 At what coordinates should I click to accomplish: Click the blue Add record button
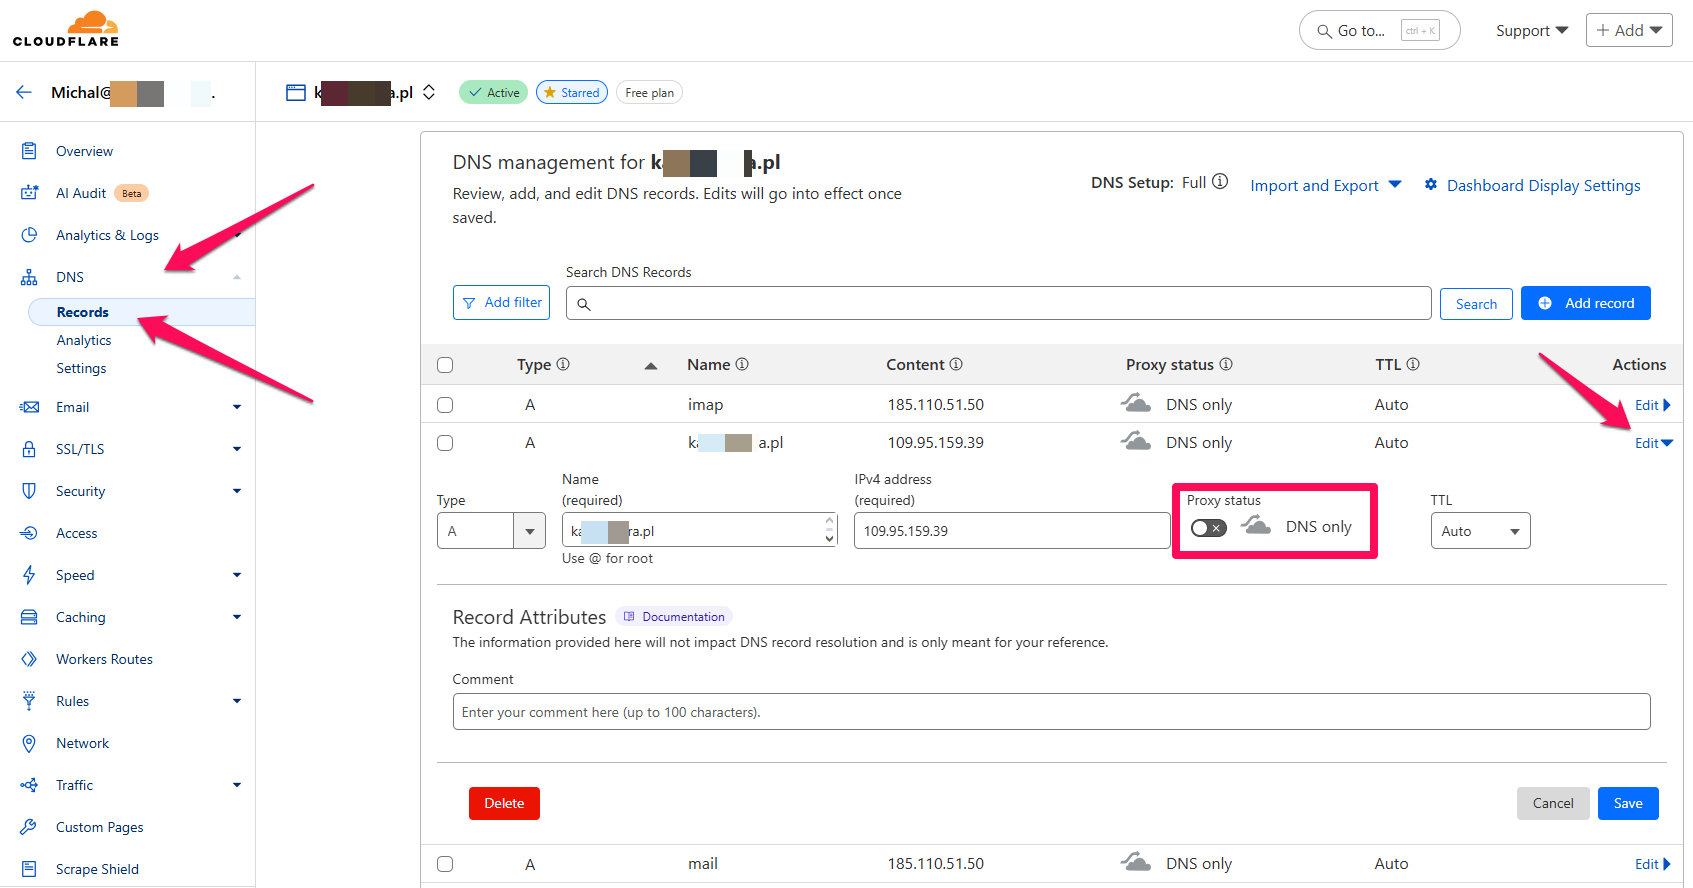coord(1586,303)
